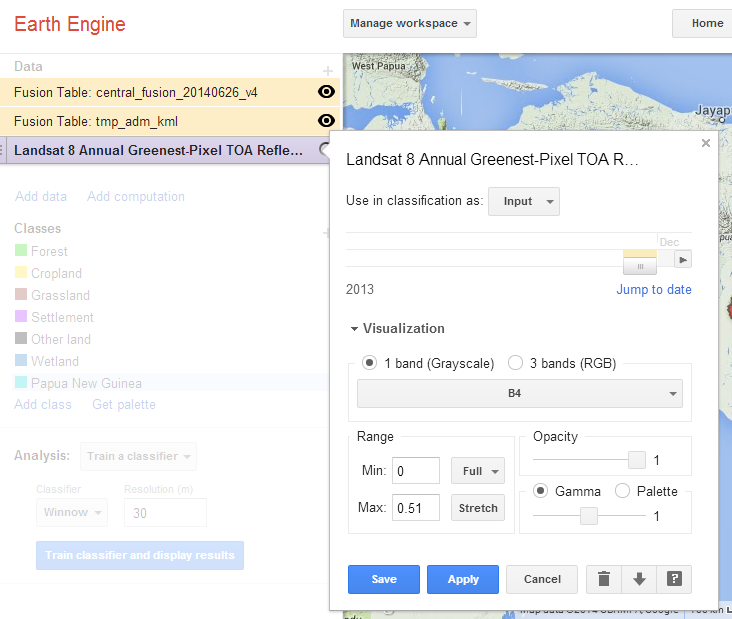
Task: Click the Min range input field
Action: (416, 471)
